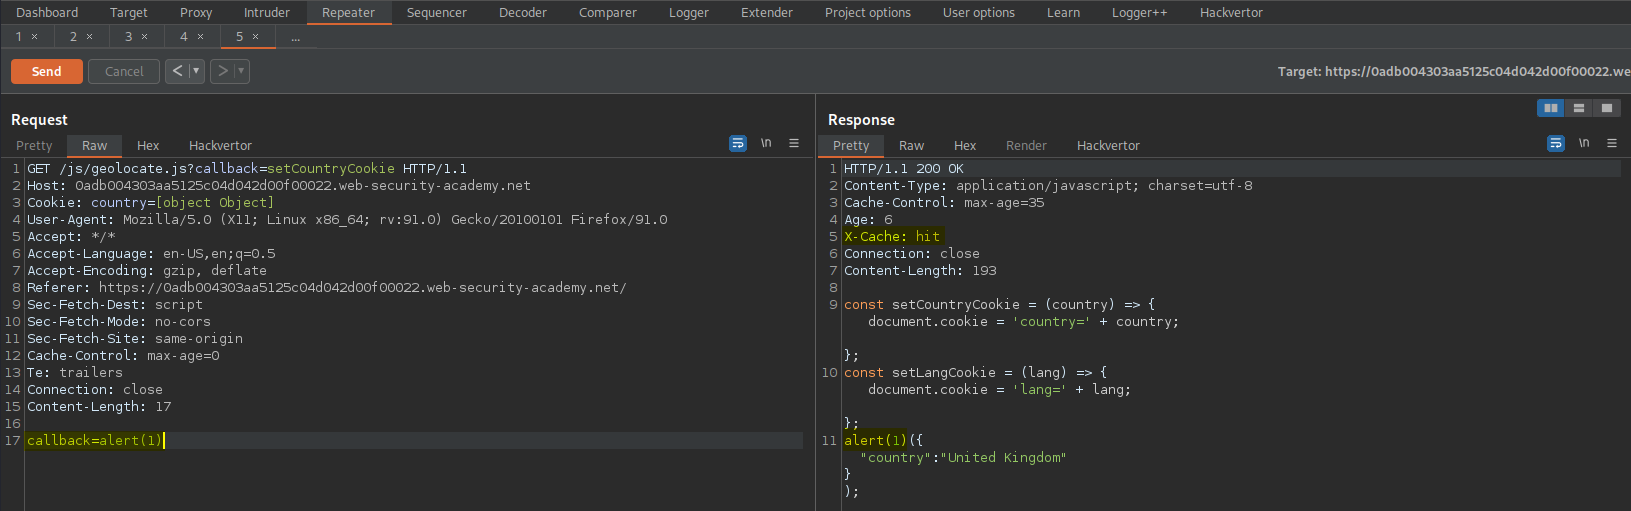Close Repeater tab 2
This screenshot has height=511, width=1631.
point(90,37)
